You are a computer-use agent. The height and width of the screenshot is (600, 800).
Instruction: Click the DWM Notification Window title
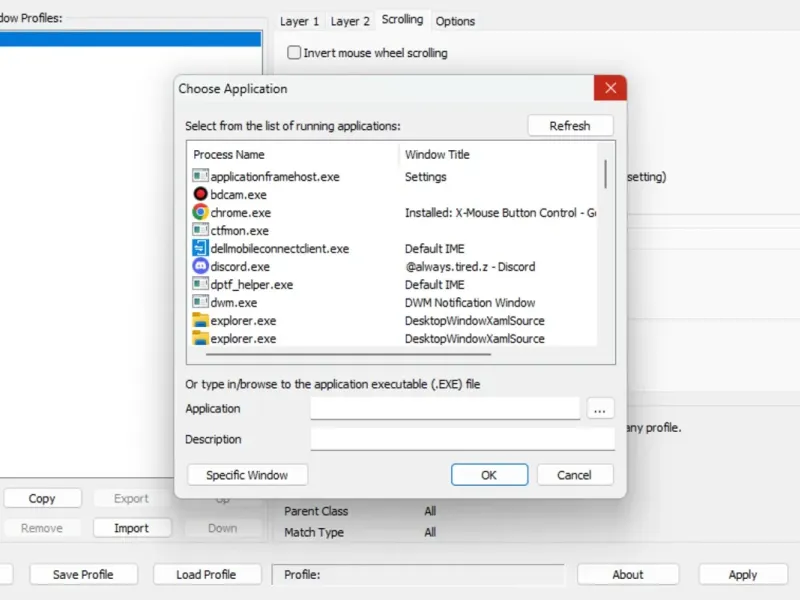coord(470,303)
